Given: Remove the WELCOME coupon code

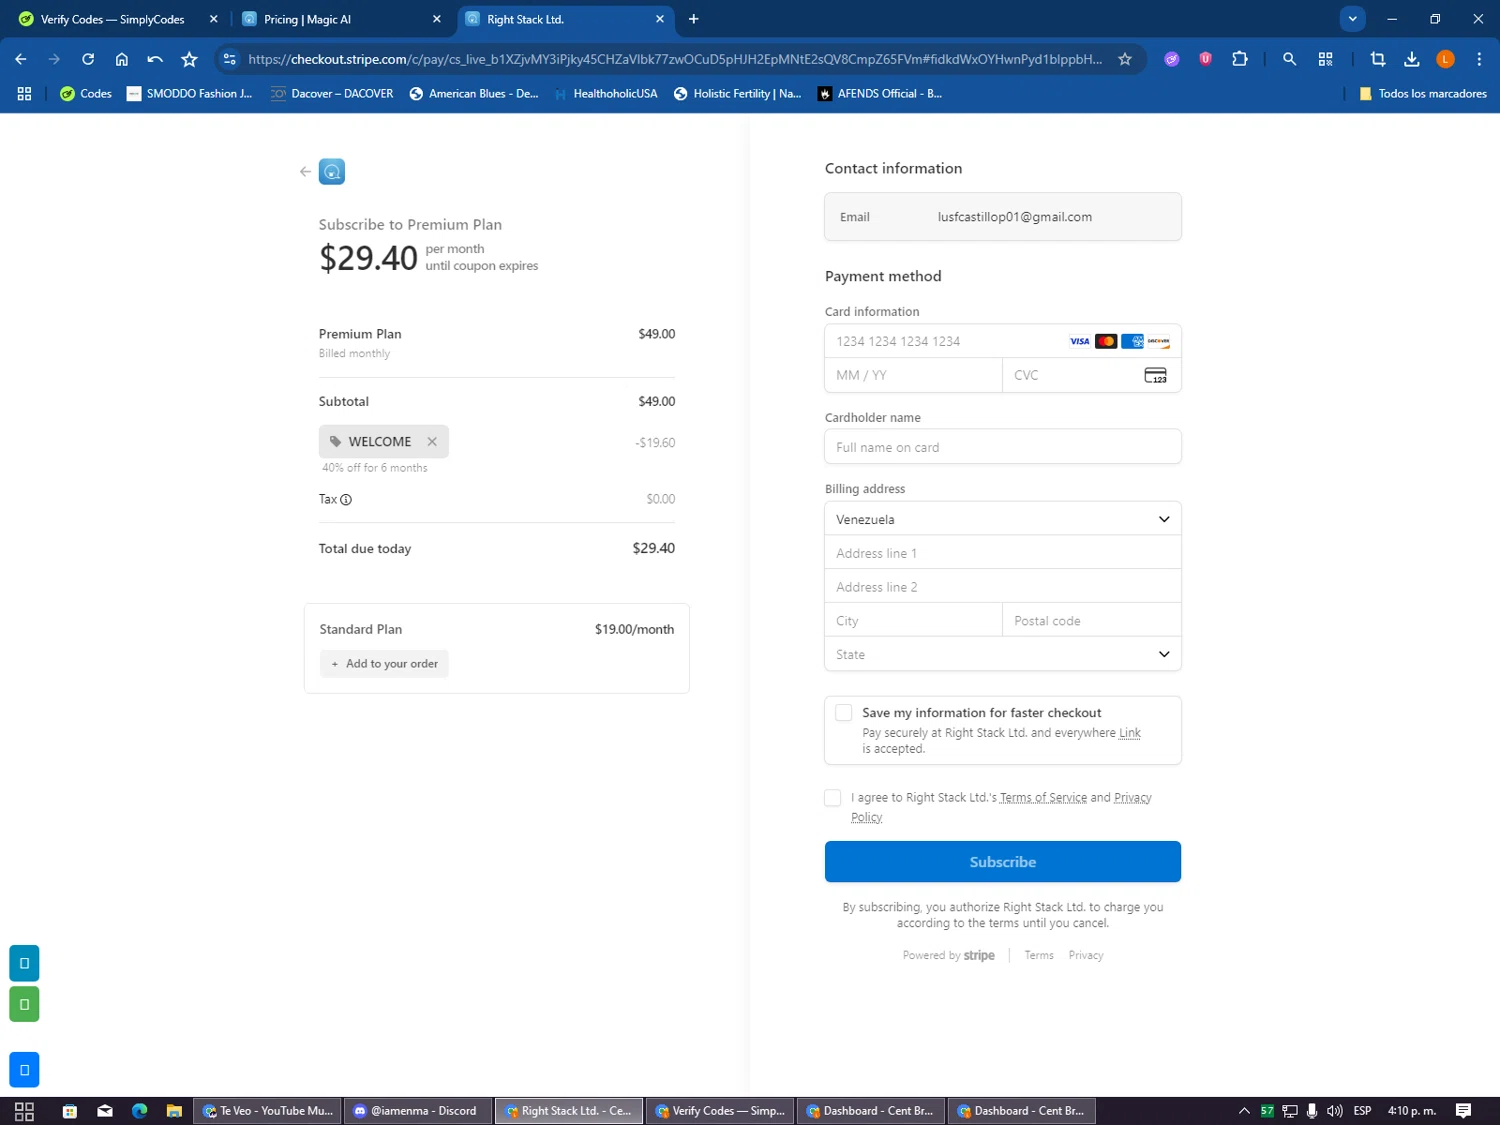Looking at the screenshot, I should (x=432, y=441).
